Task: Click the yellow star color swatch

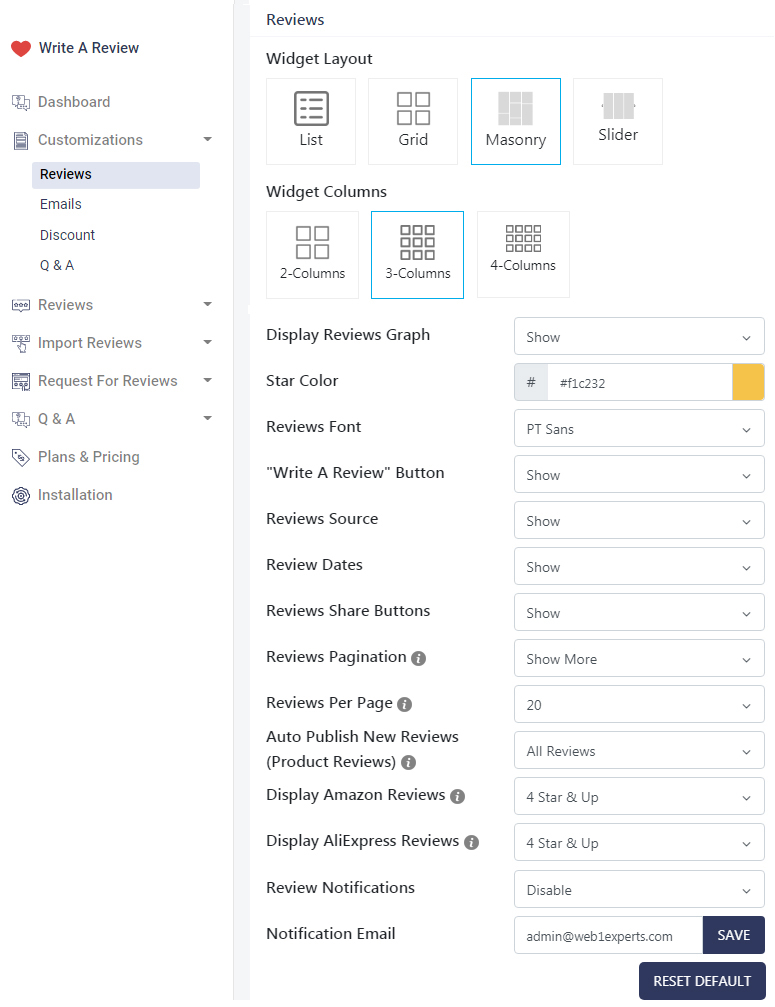Action: [x=748, y=383]
